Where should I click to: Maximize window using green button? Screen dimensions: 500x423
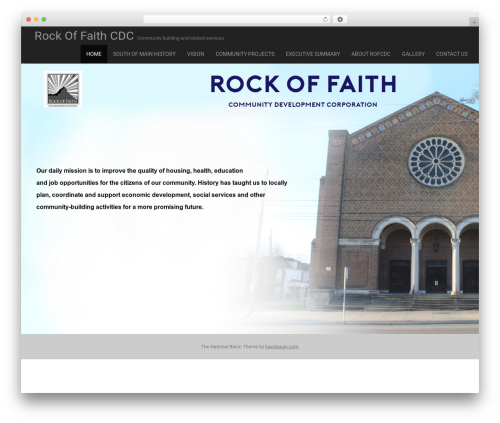coord(44,19)
